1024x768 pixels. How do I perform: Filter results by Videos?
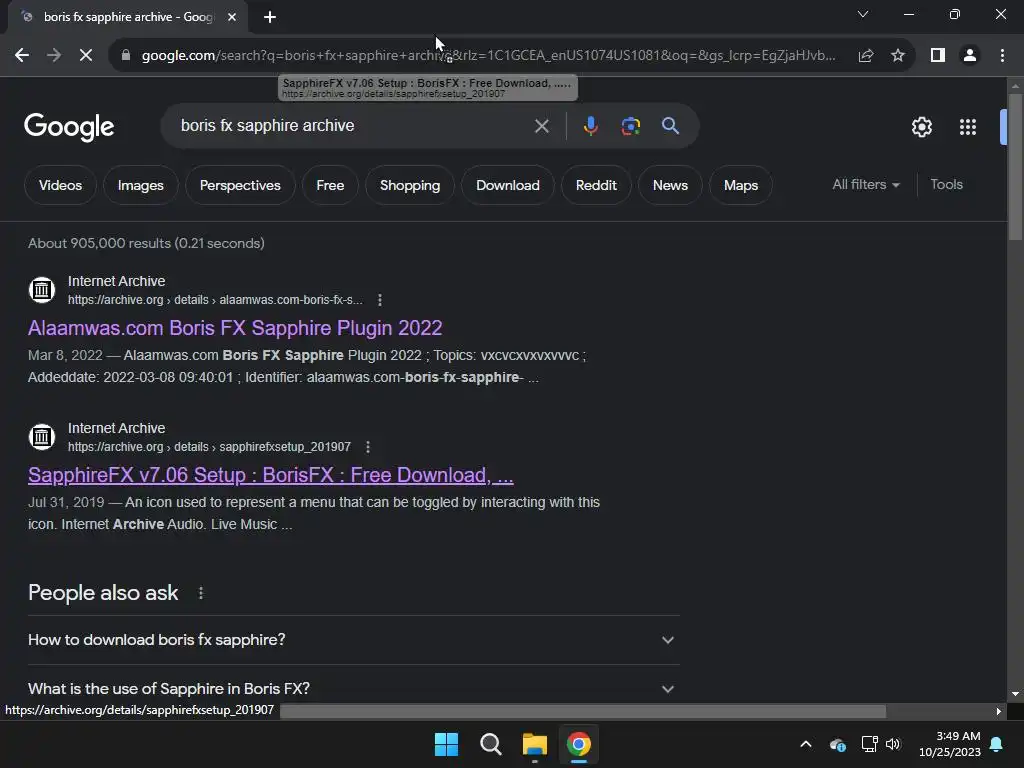[60, 185]
